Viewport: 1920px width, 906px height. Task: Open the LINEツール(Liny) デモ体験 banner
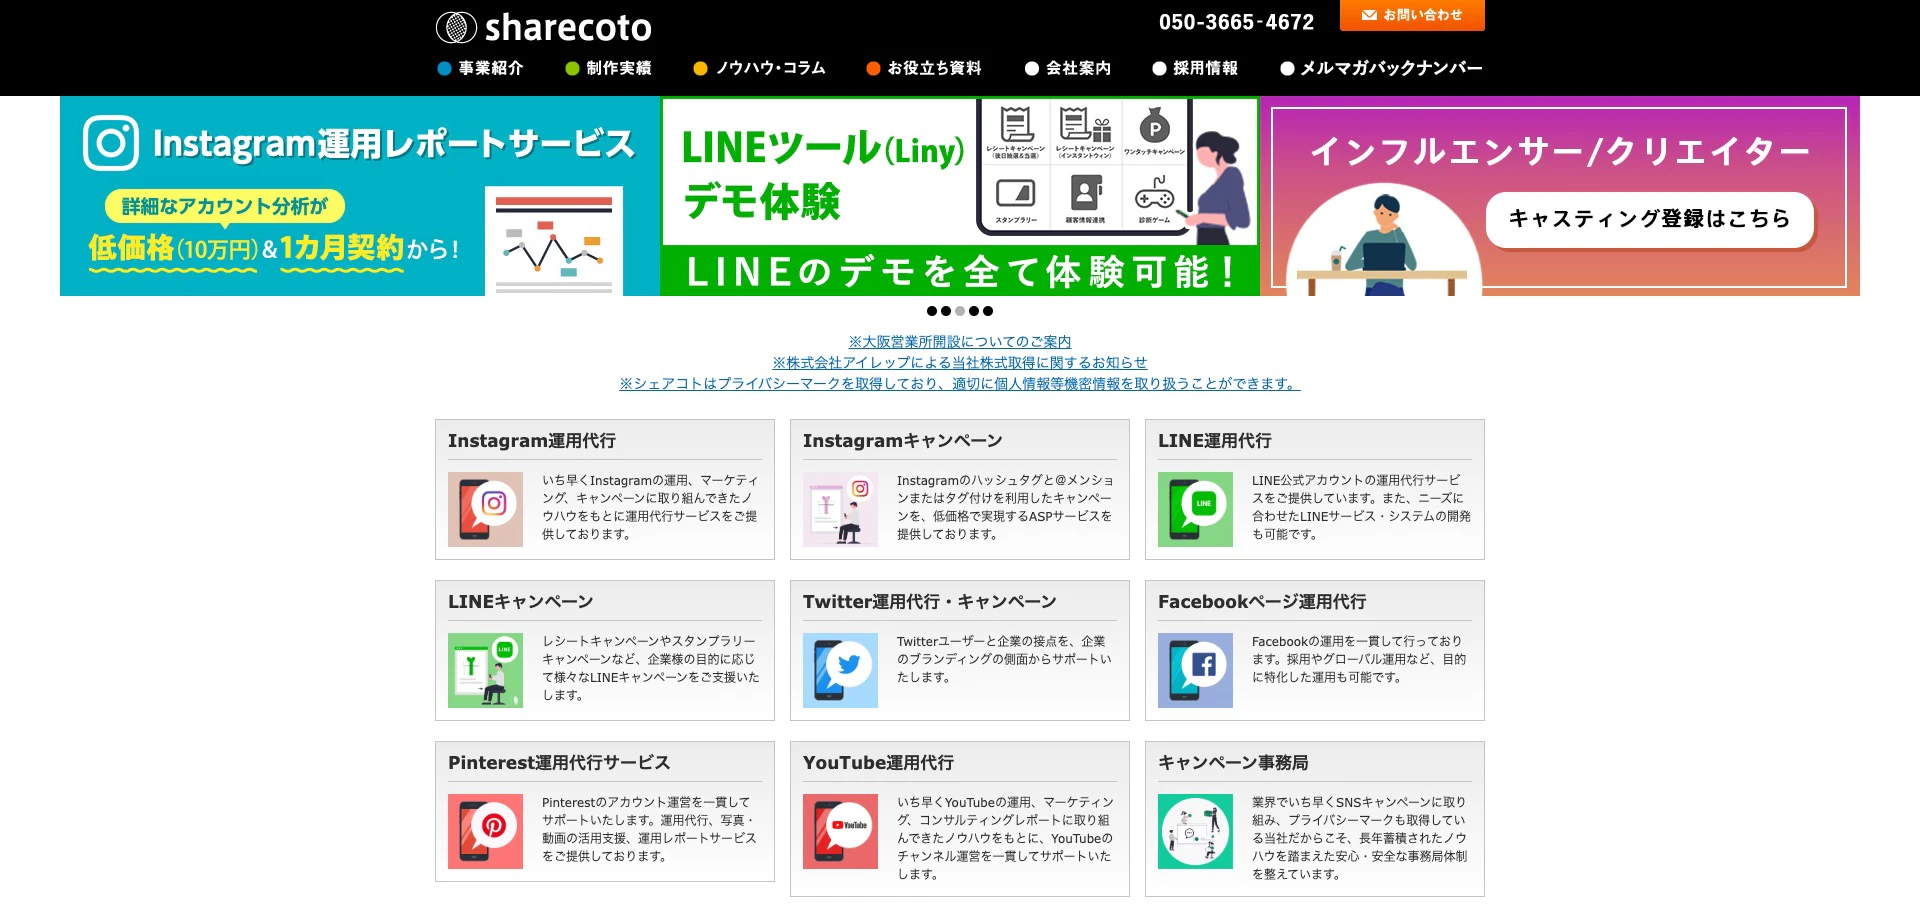(x=960, y=196)
